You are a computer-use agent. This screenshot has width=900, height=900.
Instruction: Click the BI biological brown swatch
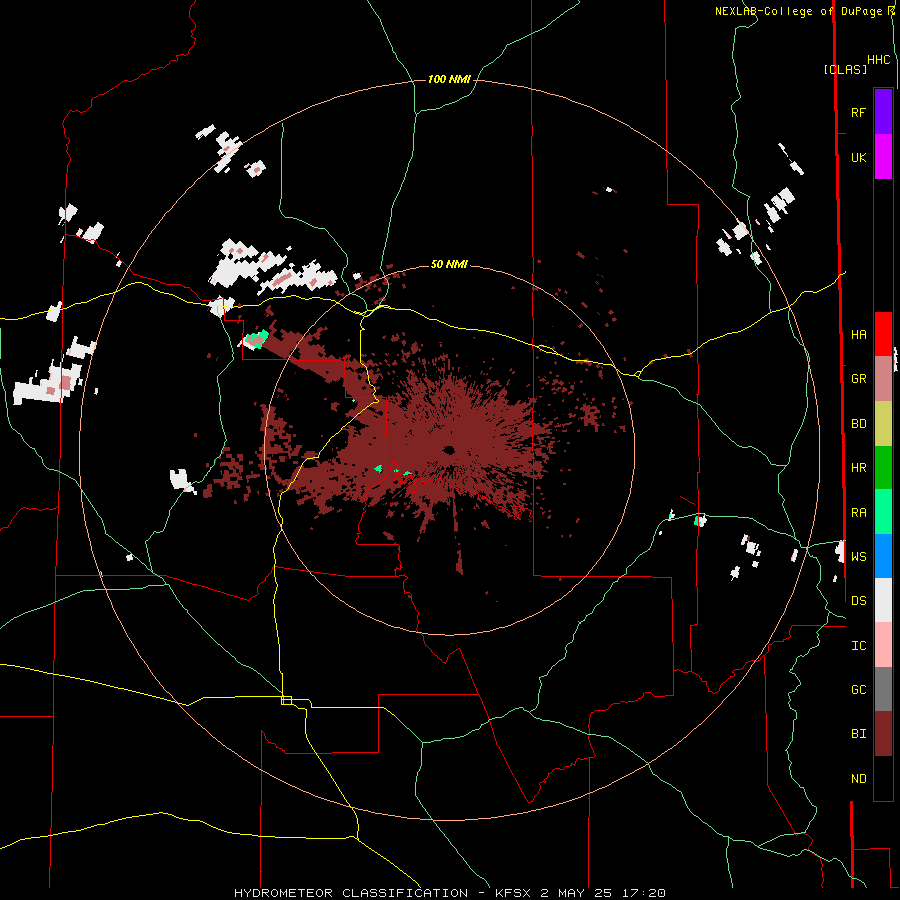pos(883,734)
